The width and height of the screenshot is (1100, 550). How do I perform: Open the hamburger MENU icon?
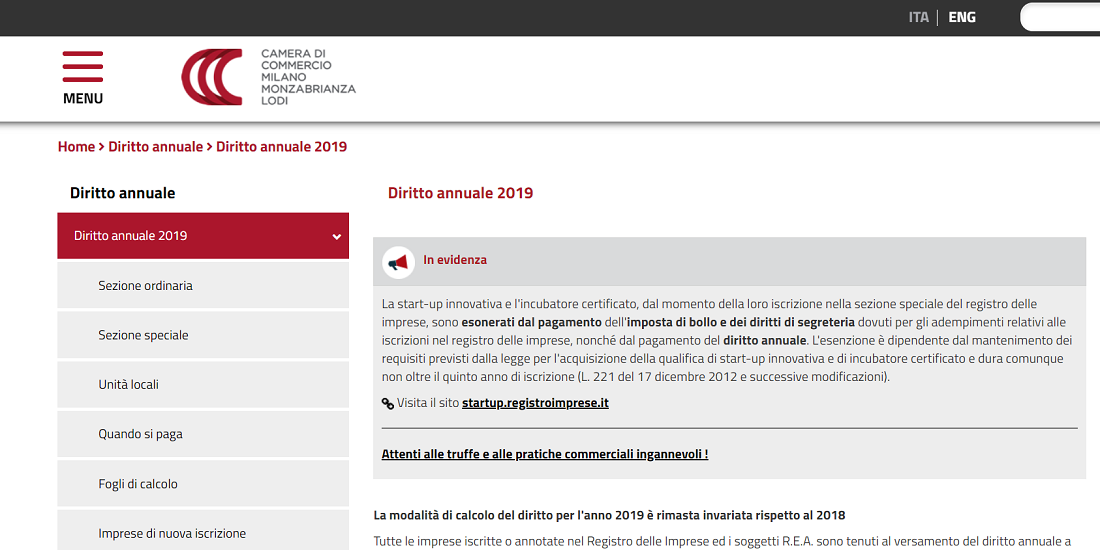[x=83, y=67]
